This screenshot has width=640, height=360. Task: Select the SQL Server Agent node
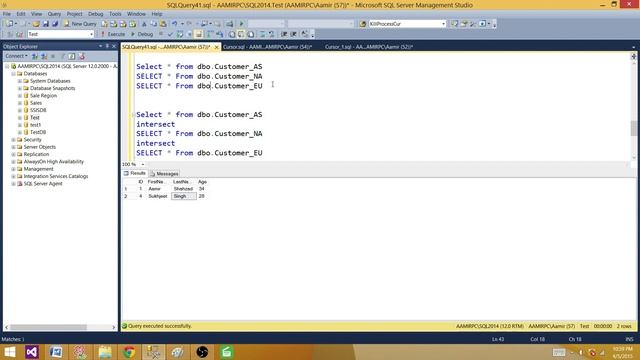point(43,184)
